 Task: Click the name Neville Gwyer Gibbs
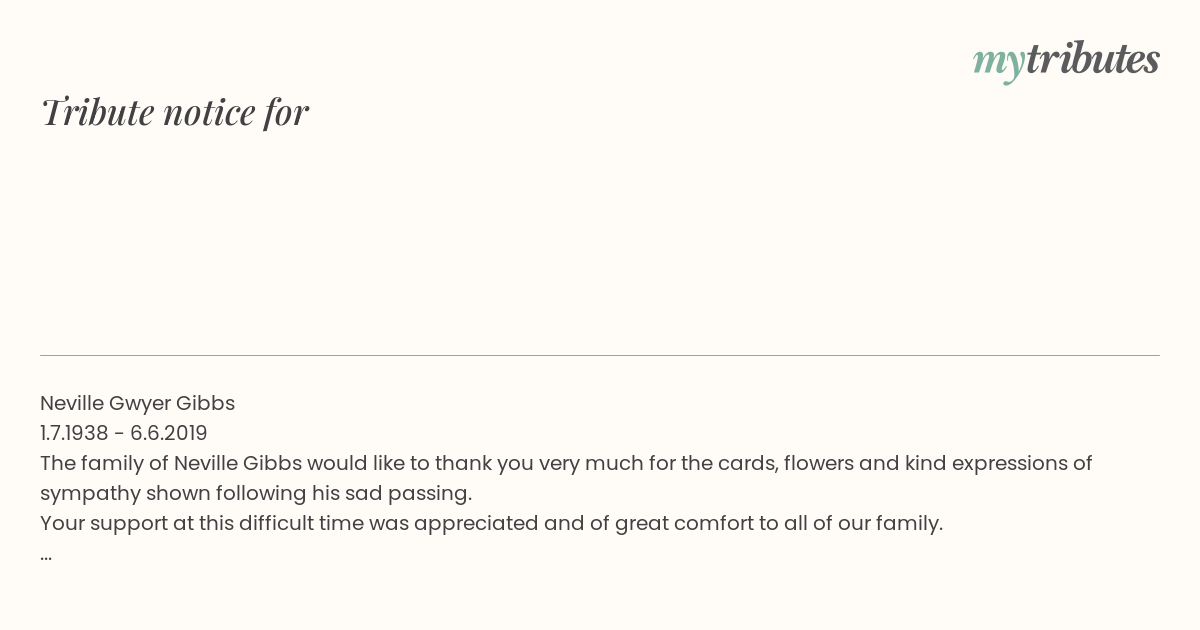pyautogui.click(x=138, y=403)
